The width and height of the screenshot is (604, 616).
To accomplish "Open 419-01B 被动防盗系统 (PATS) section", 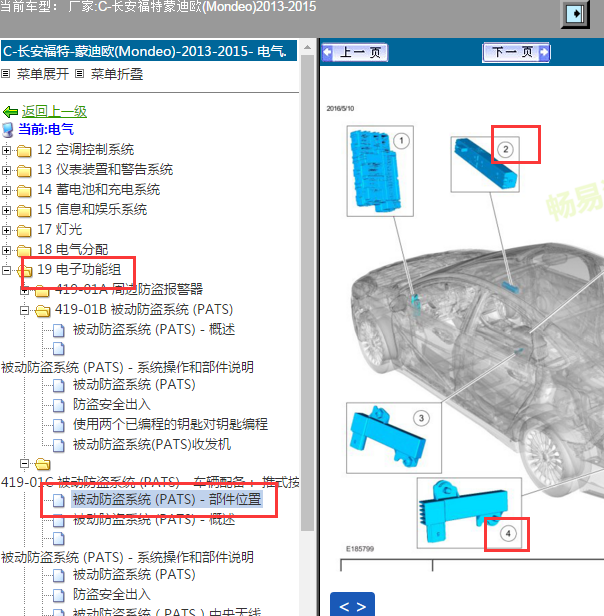I will 144,310.
